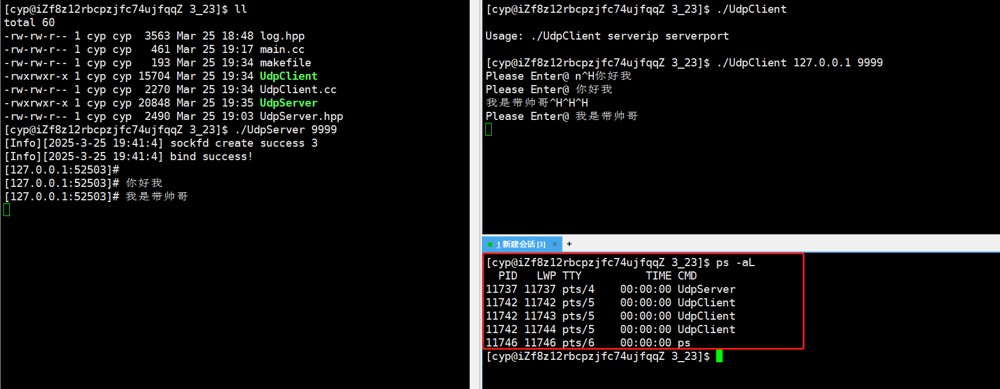Image resolution: width=1000 pixels, height=389 pixels.
Task: Click the 'total 60' line
Action: [x=29, y=22]
